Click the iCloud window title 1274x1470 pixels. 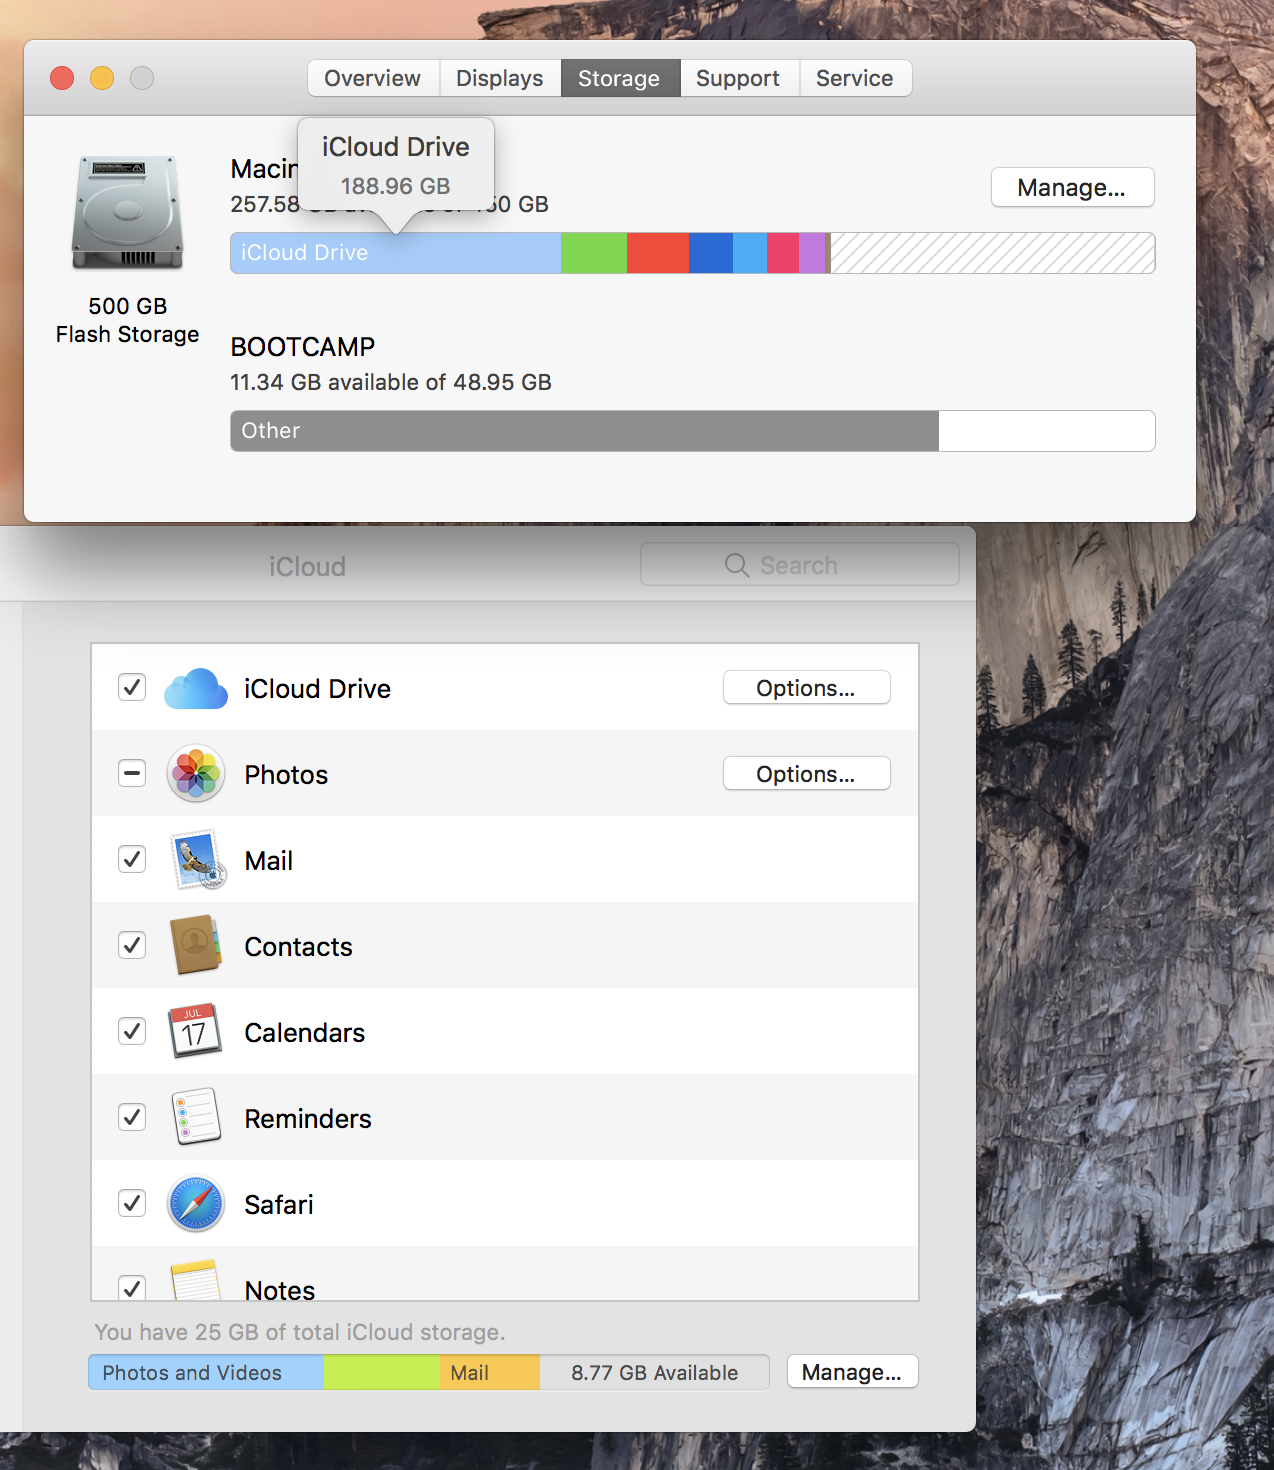pyautogui.click(x=307, y=567)
